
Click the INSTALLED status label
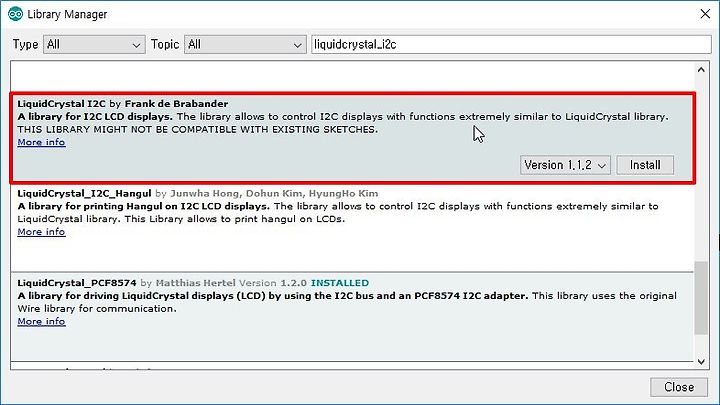click(340, 283)
